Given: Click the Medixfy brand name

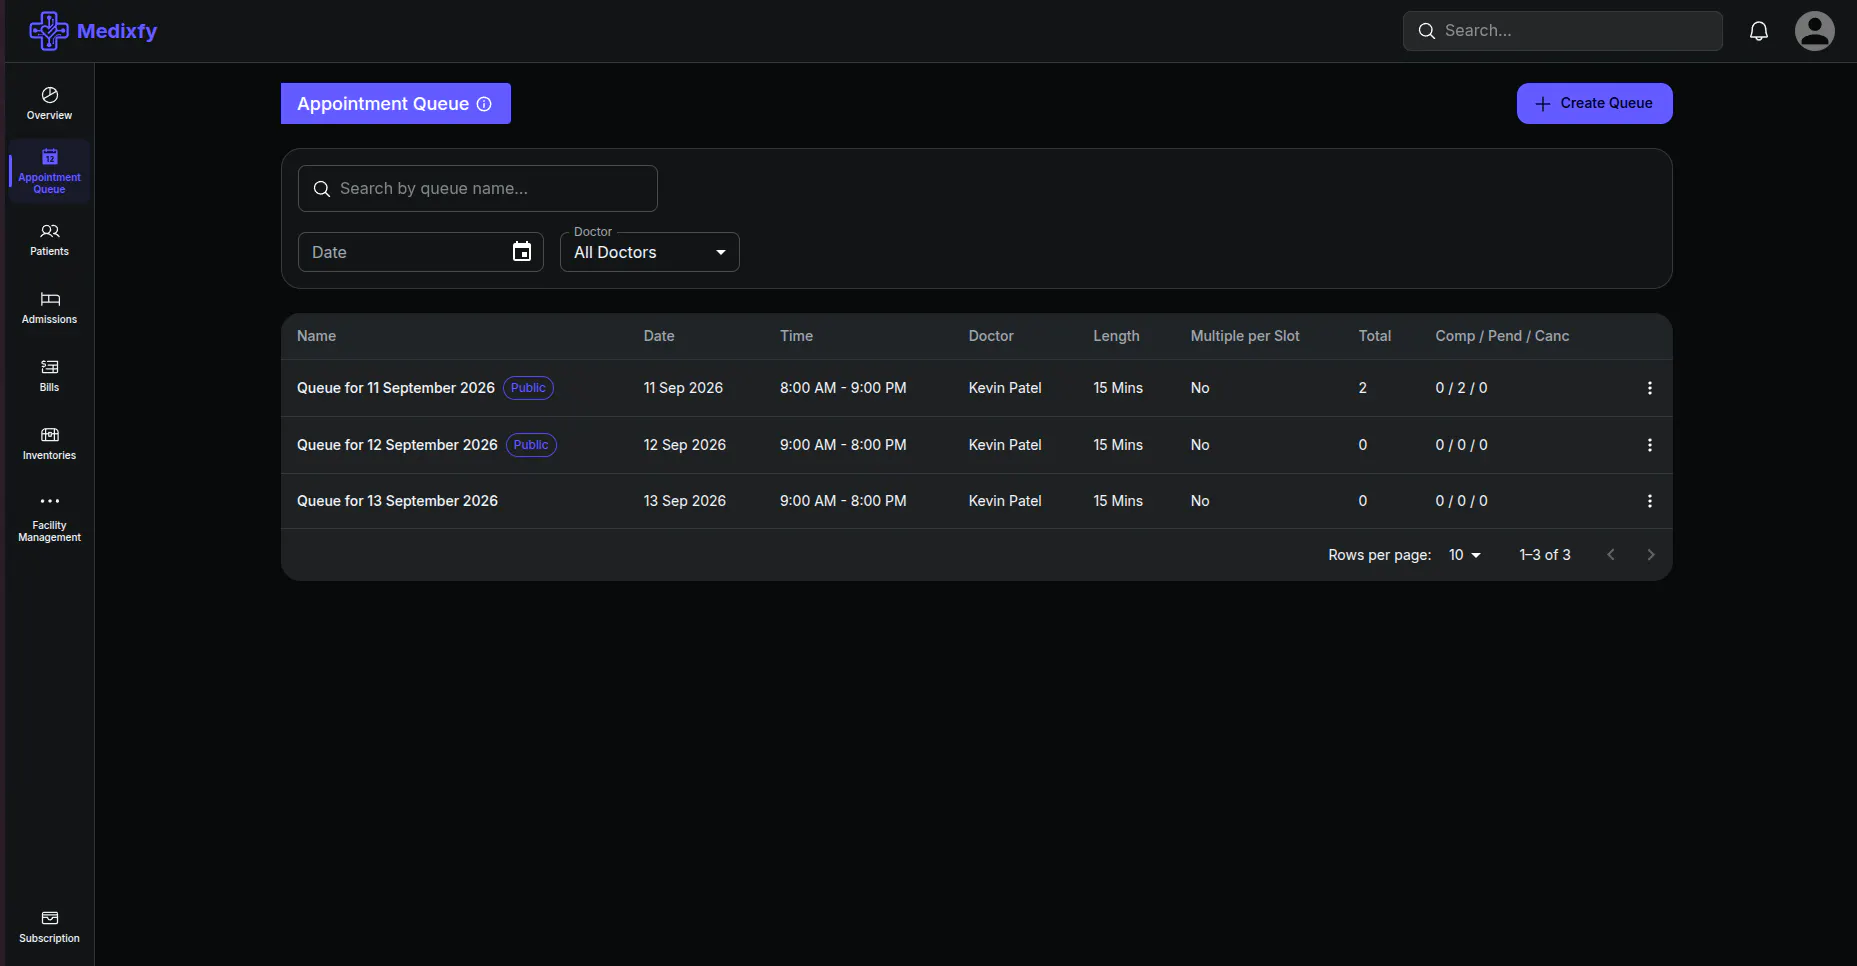Looking at the screenshot, I should (x=117, y=31).
